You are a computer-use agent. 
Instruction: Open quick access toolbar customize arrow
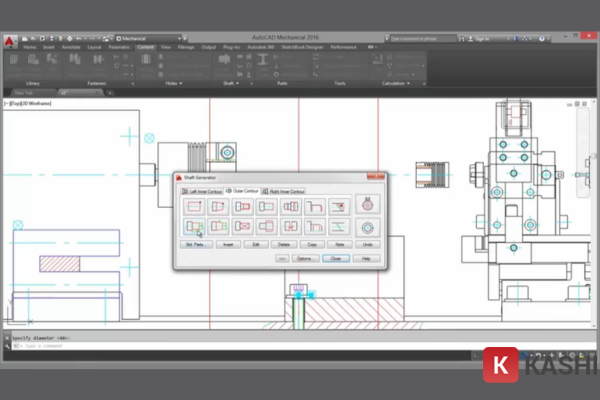[185, 39]
